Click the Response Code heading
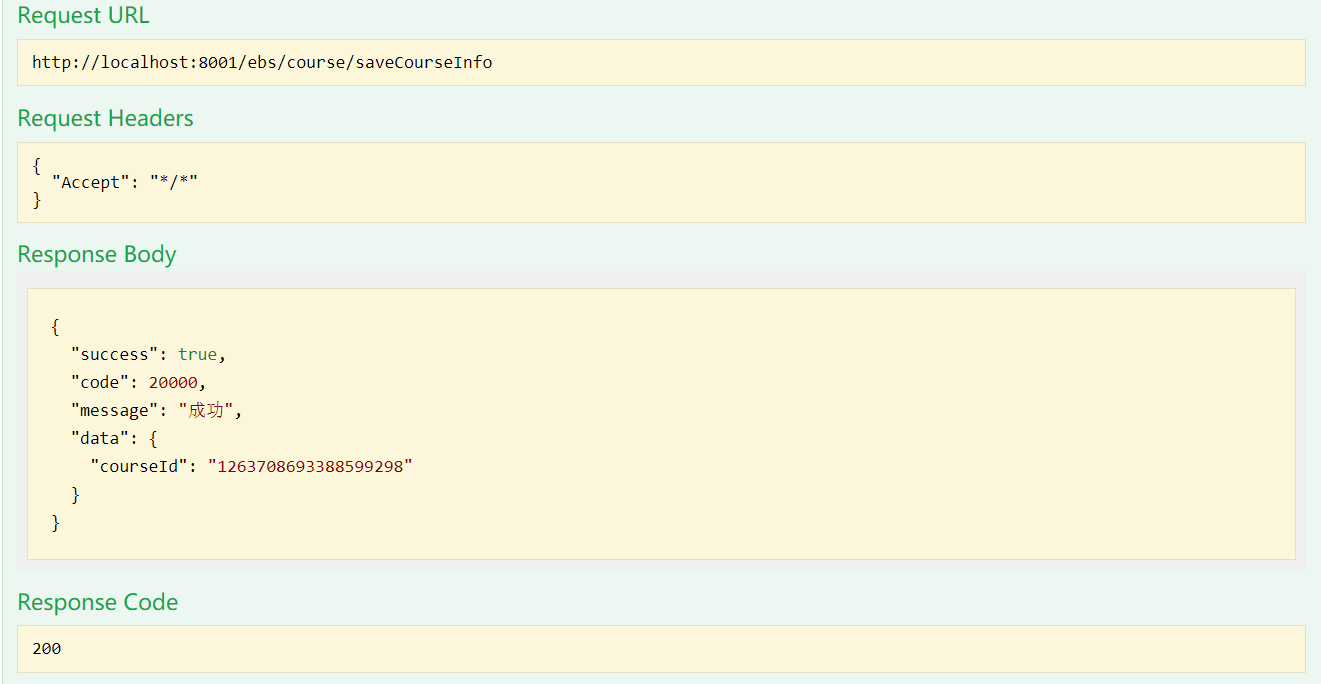This screenshot has height=684, width=1321. (x=97, y=602)
